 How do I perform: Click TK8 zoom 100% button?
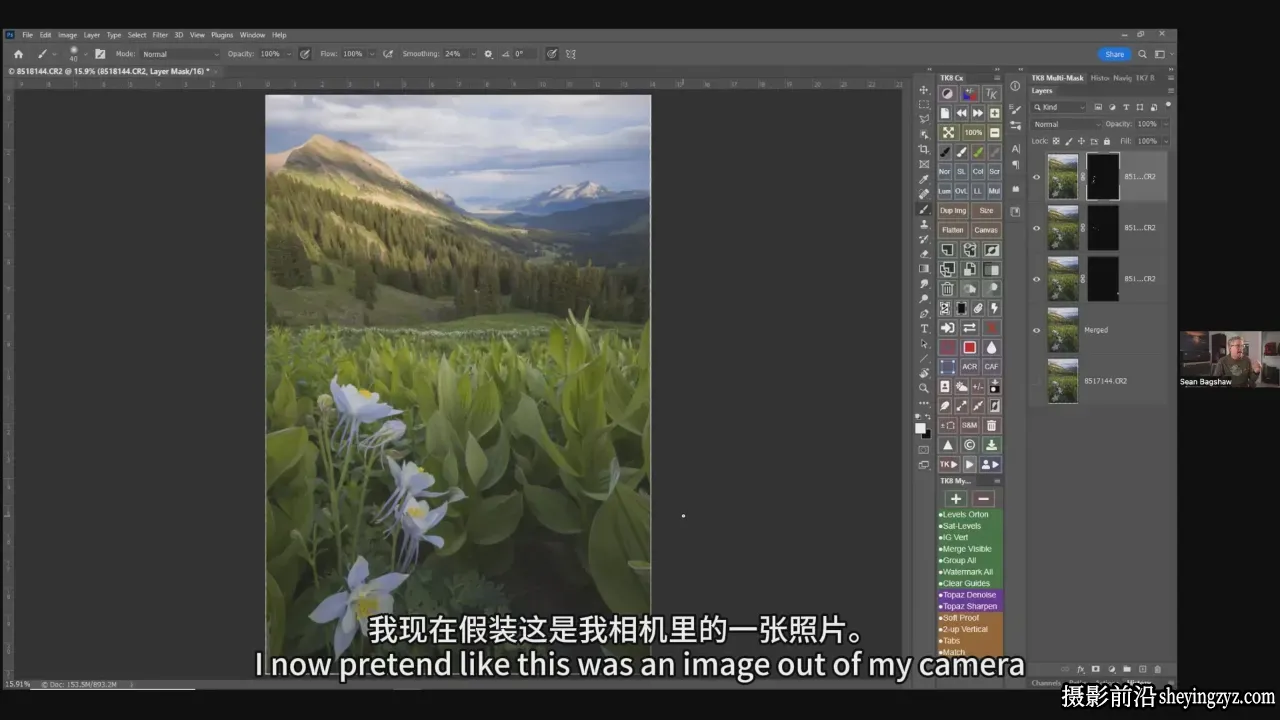click(x=972, y=133)
